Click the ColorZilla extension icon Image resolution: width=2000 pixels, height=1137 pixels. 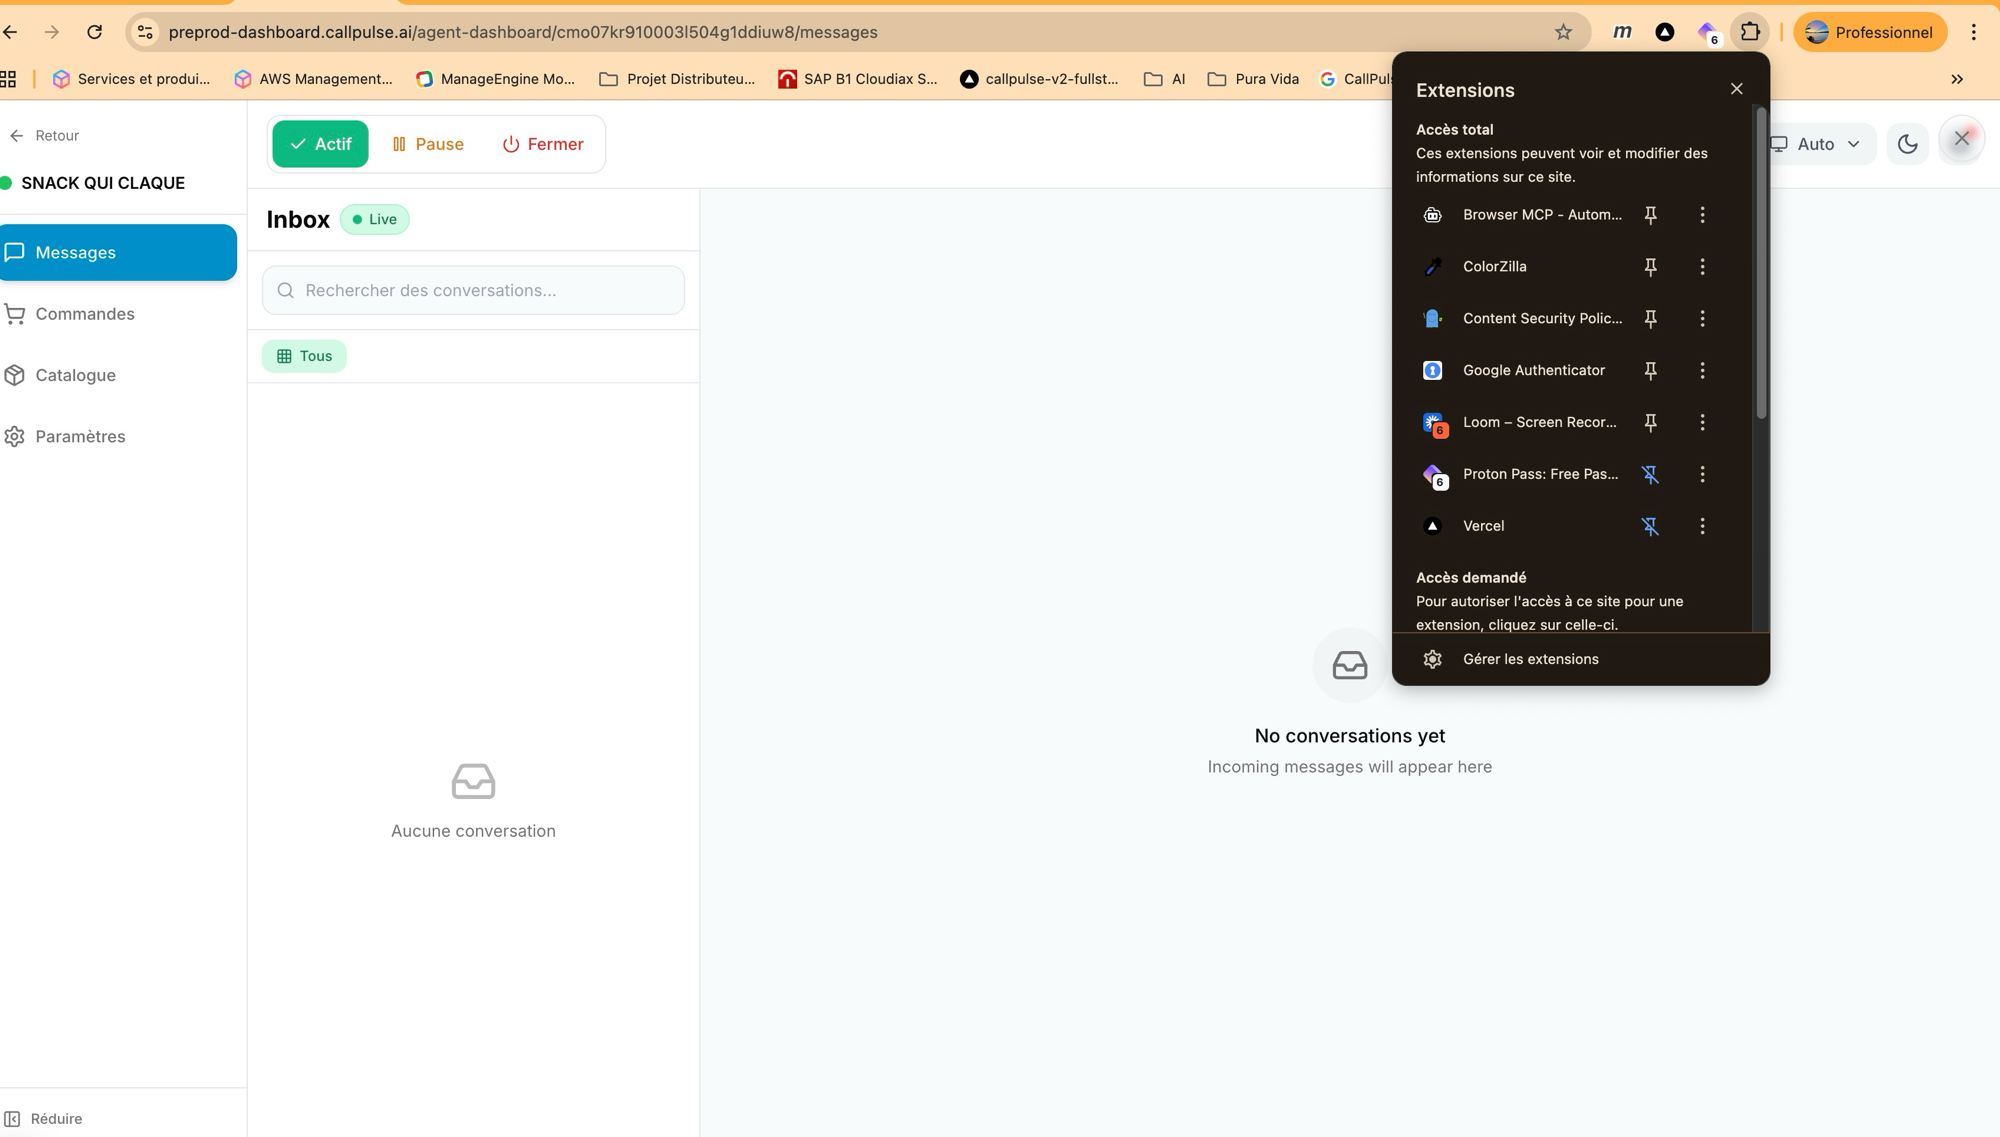[1433, 266]
